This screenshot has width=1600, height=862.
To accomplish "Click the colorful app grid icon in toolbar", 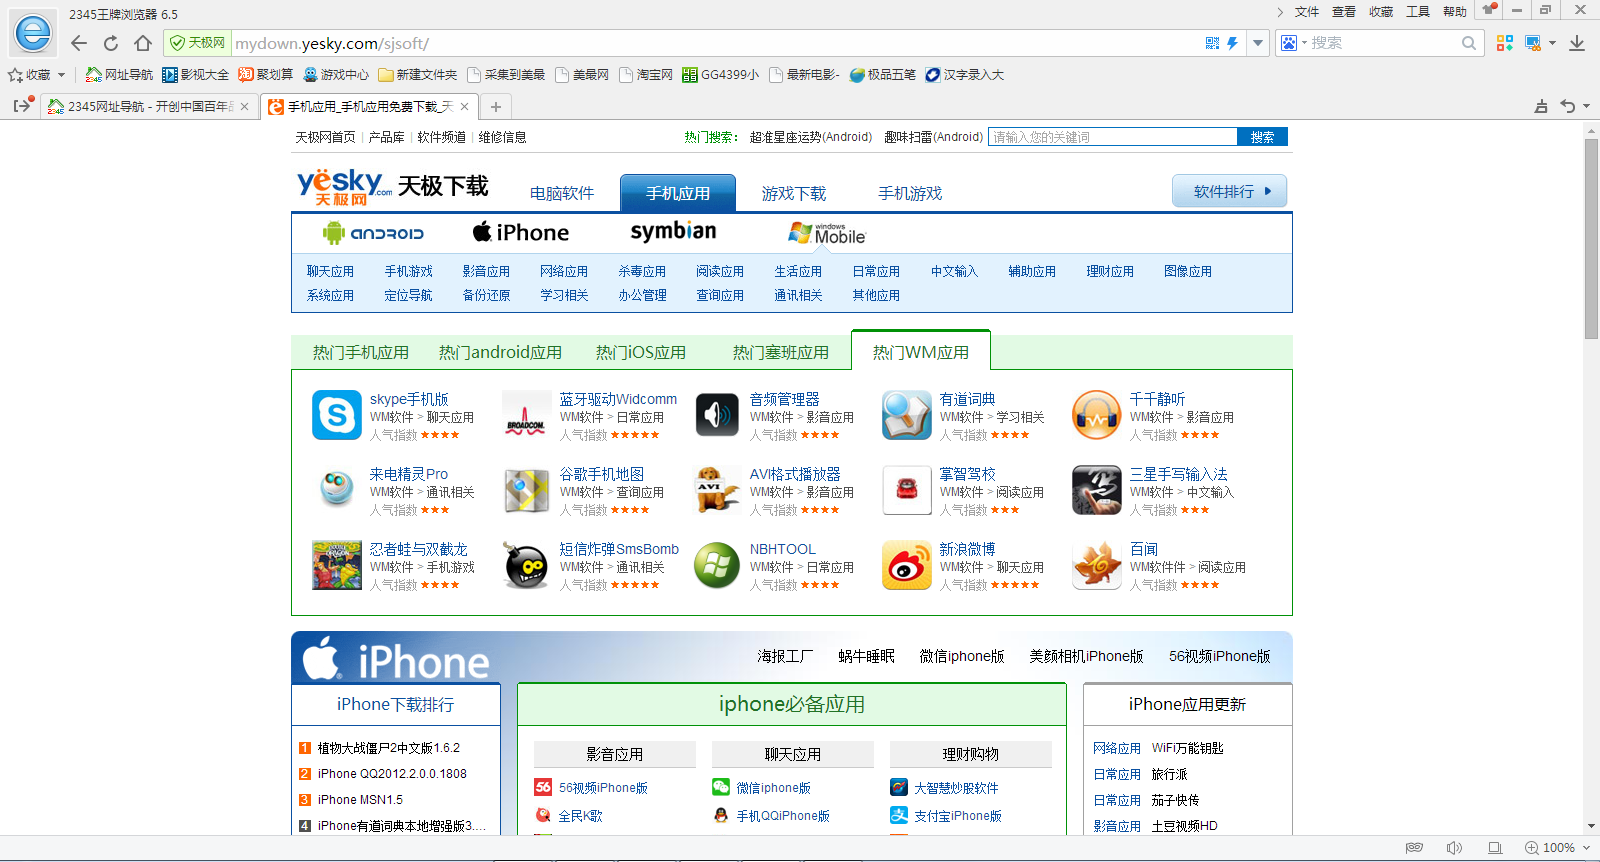I will coord(1505,43).
